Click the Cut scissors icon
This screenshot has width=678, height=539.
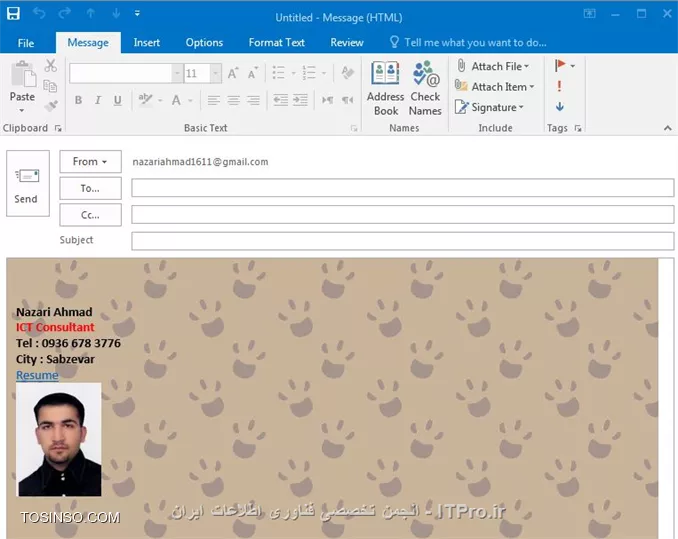(x=51, y=66)
